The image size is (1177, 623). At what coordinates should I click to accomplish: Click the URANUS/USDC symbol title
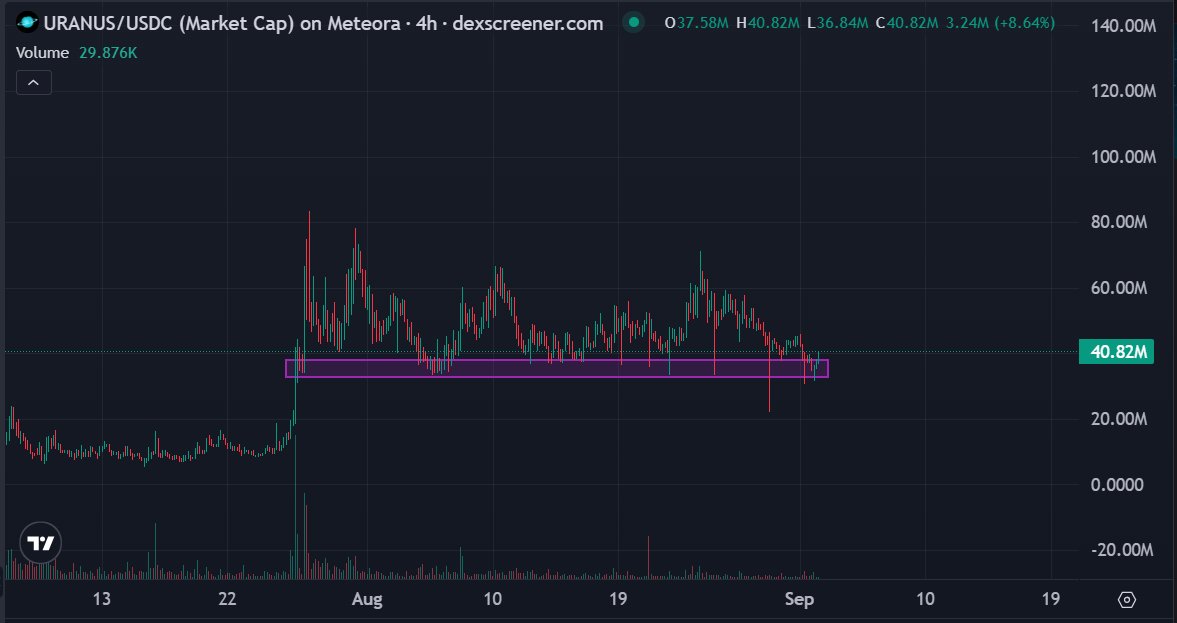(324, 23)
